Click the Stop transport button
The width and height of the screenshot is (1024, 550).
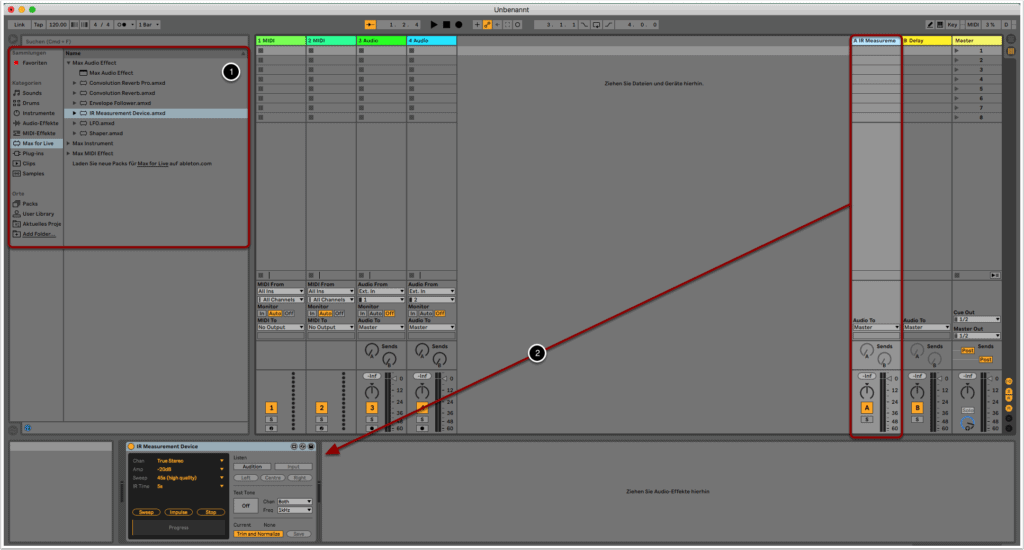(x=446, y=23)
